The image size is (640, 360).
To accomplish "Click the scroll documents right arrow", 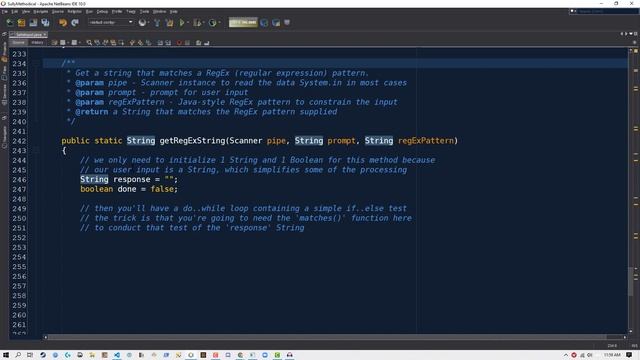I will (626, 34).
